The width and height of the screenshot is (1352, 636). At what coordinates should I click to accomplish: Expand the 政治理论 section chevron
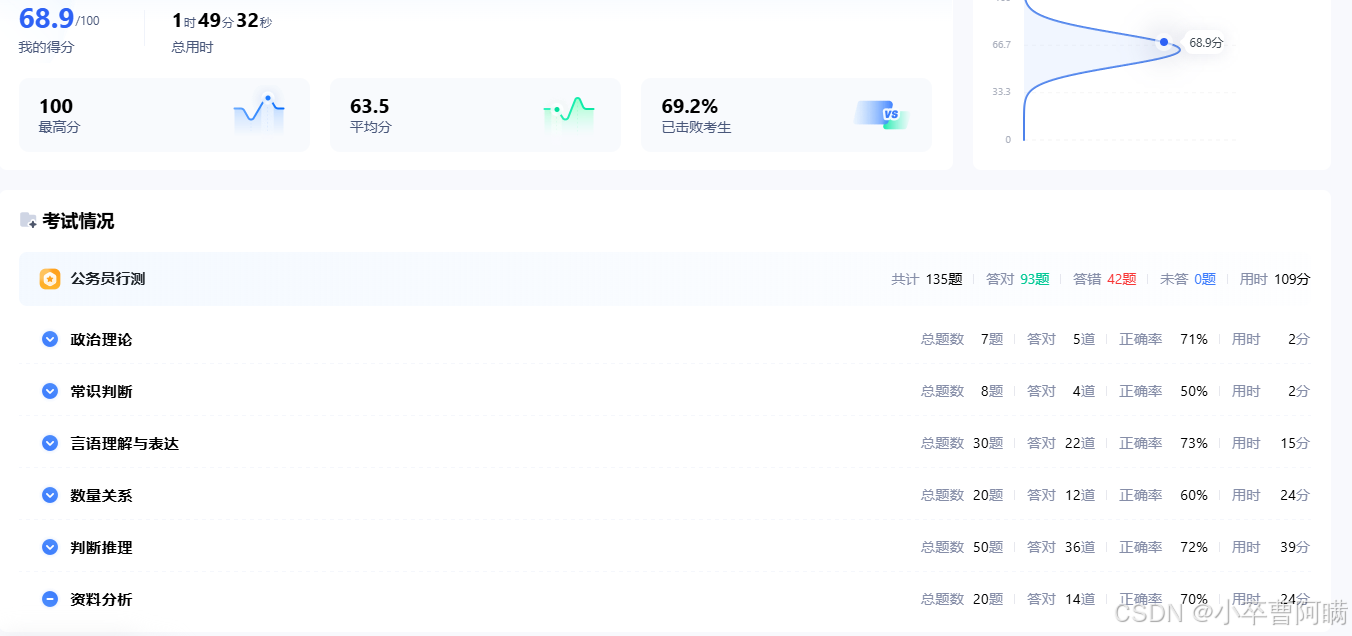50,339
